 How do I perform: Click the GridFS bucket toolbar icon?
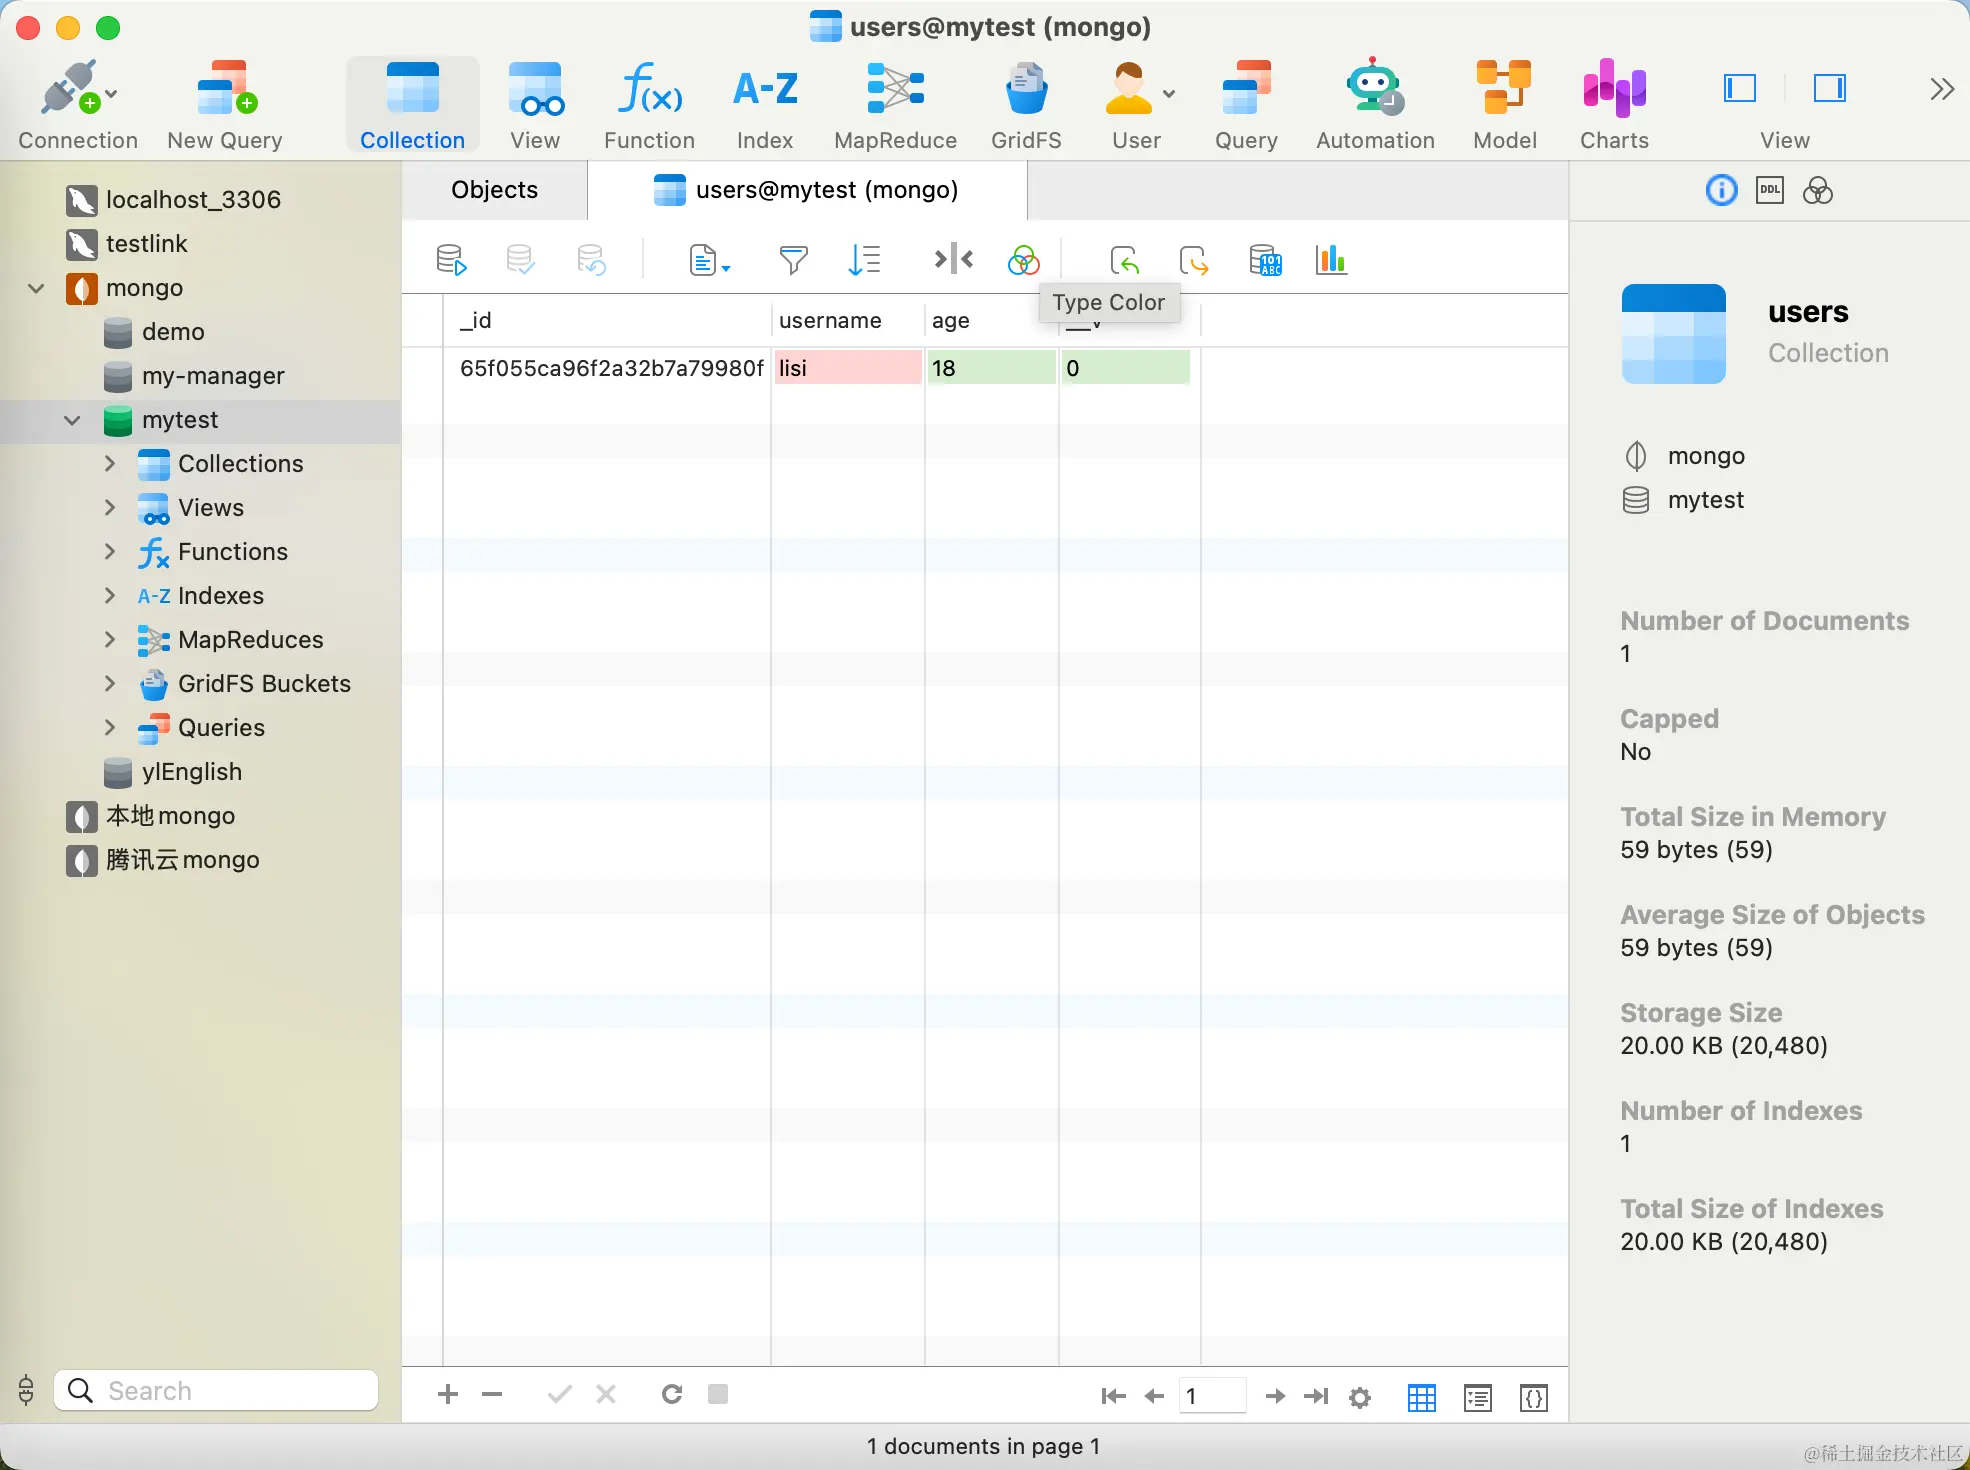[1025, 105]
